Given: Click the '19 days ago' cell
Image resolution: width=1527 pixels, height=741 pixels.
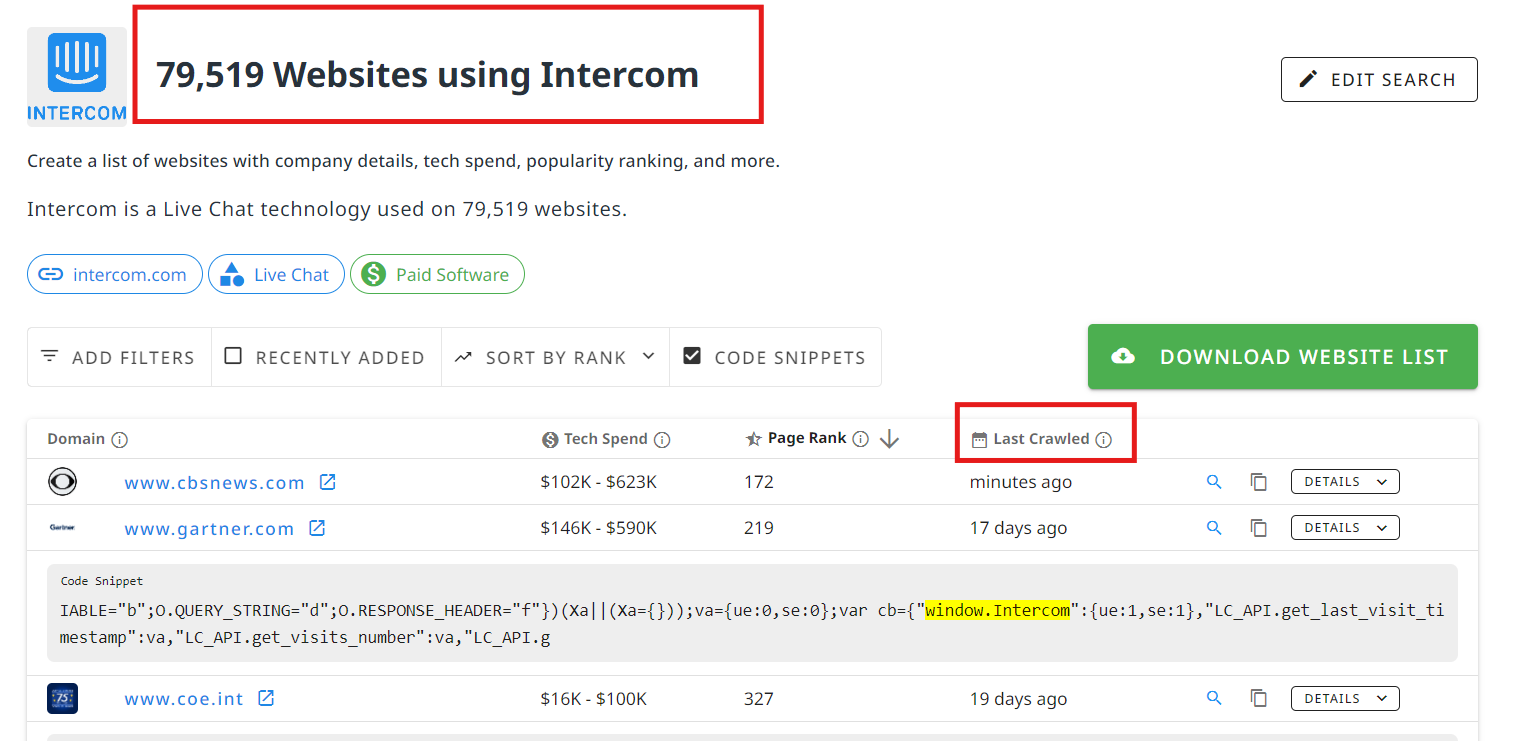Looking at the screenshot, I should click(x=1018, y=699).
